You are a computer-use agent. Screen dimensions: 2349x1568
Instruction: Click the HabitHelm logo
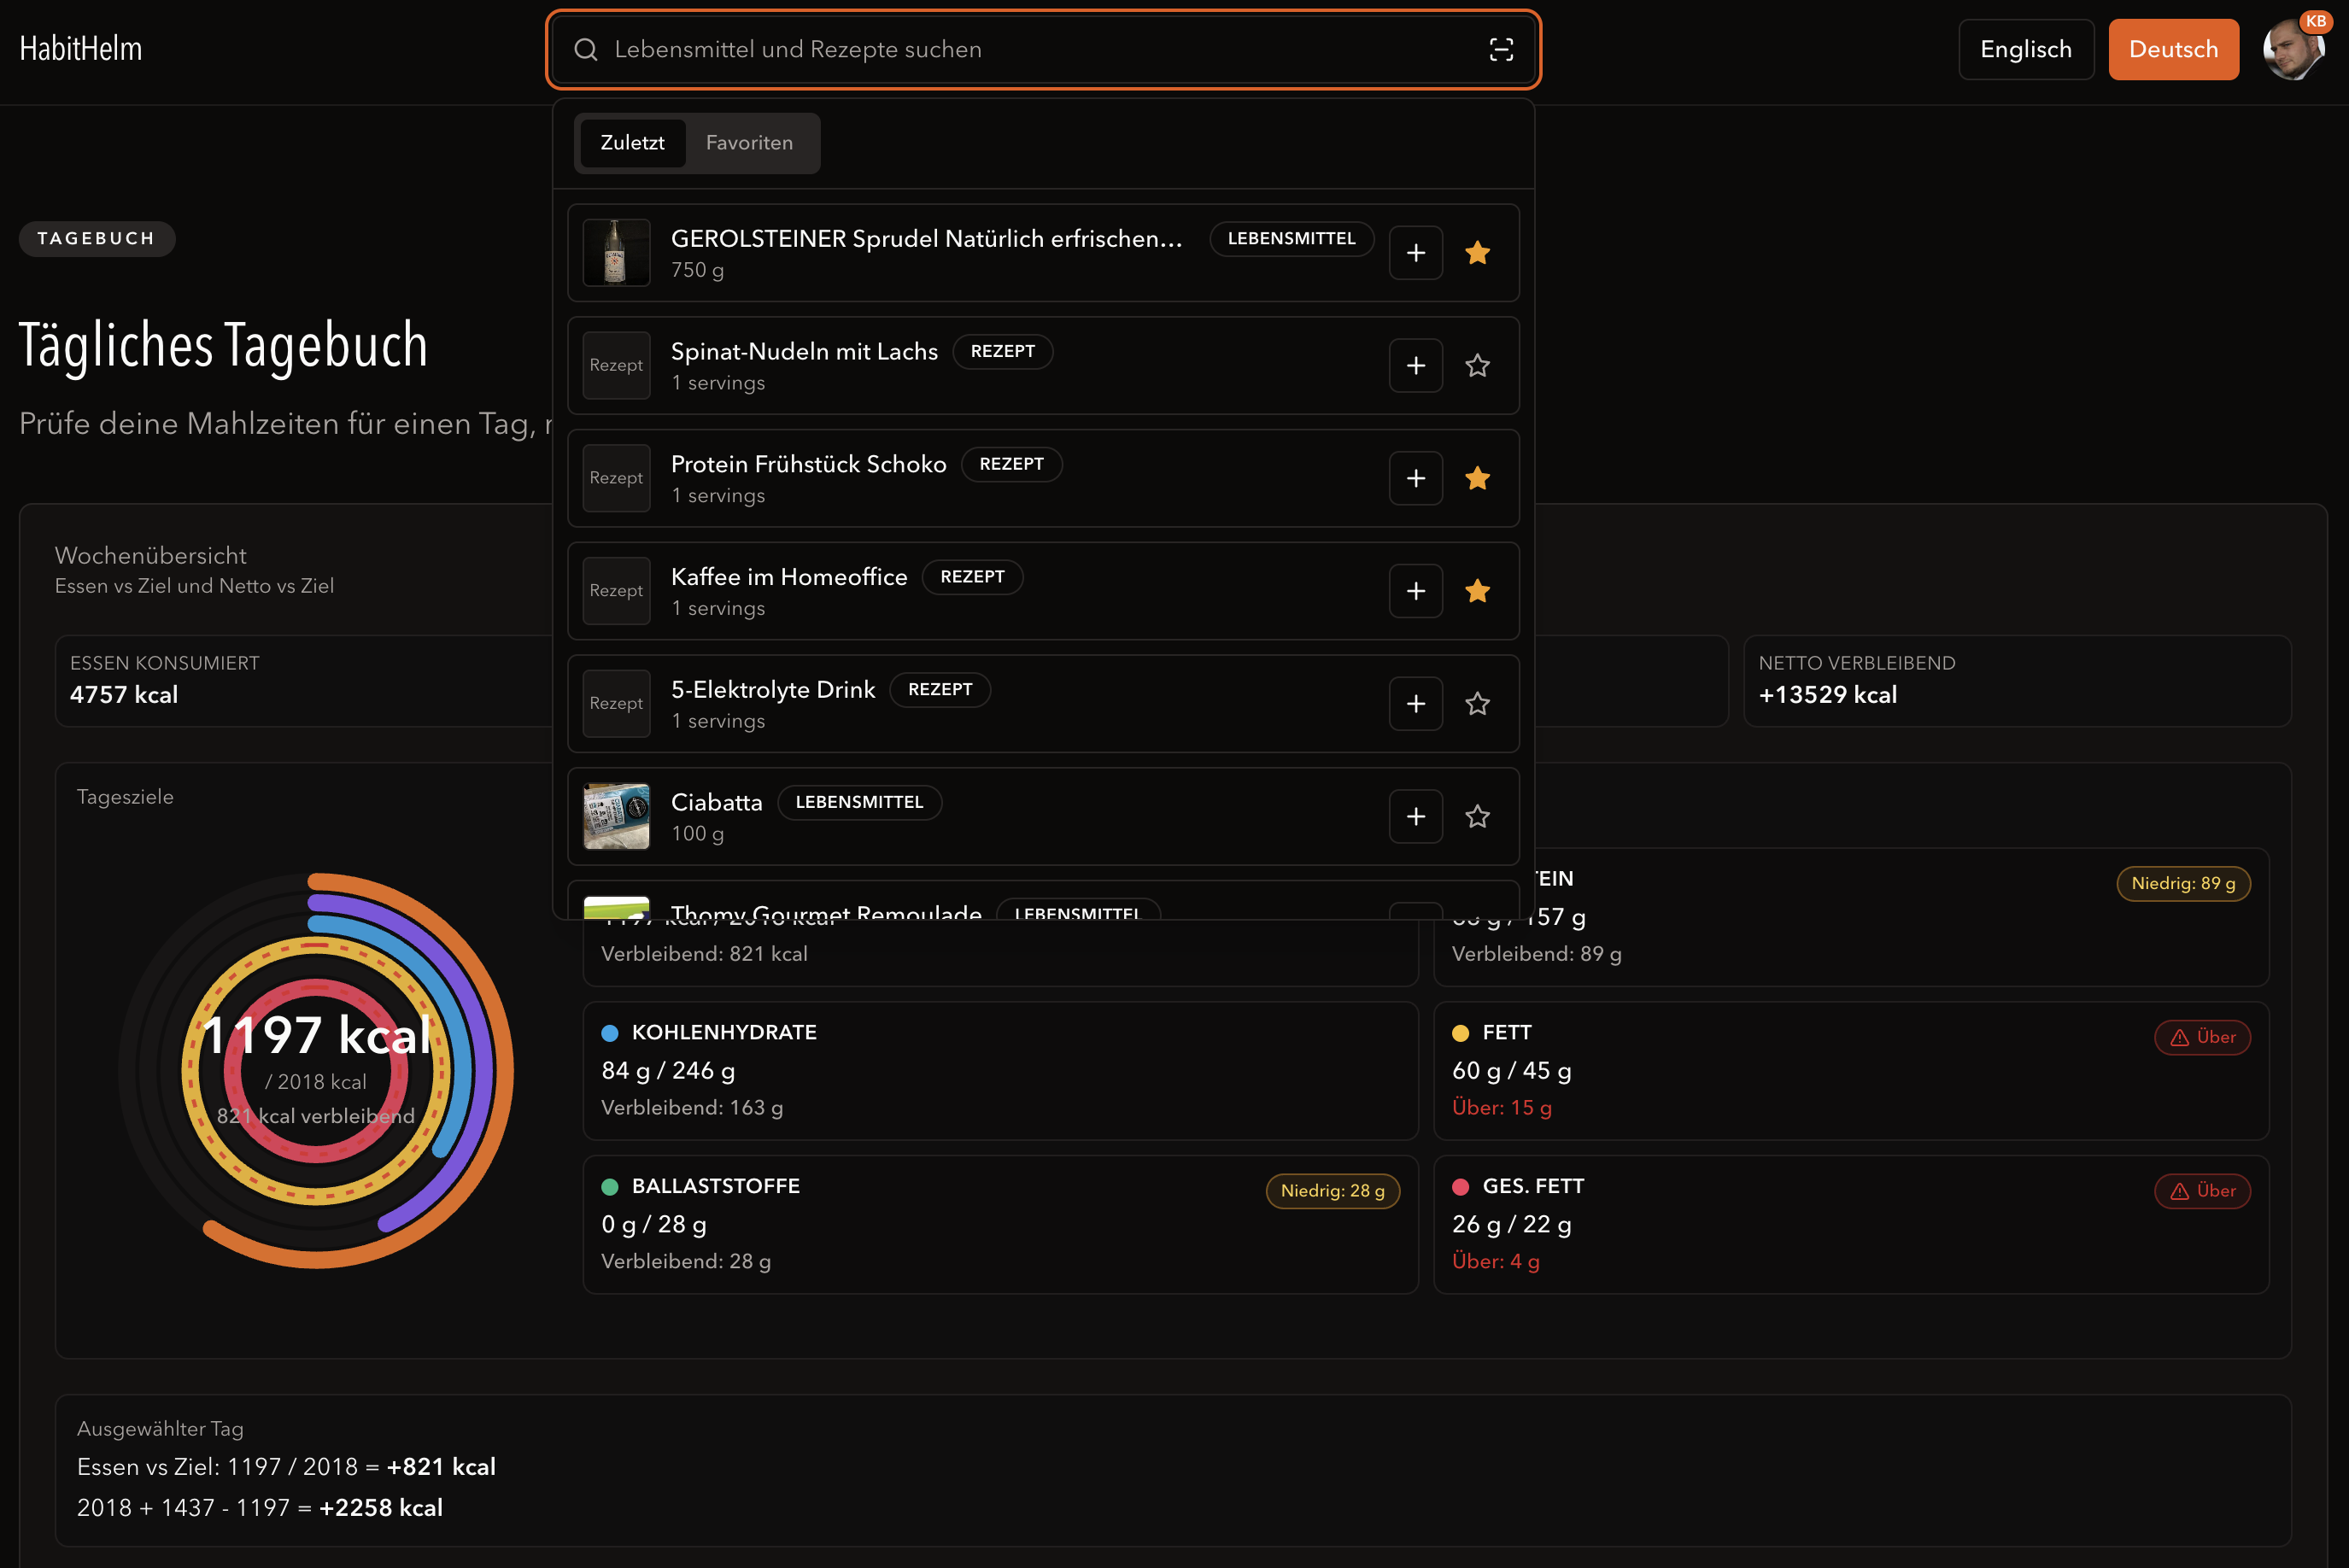point(81,49)
